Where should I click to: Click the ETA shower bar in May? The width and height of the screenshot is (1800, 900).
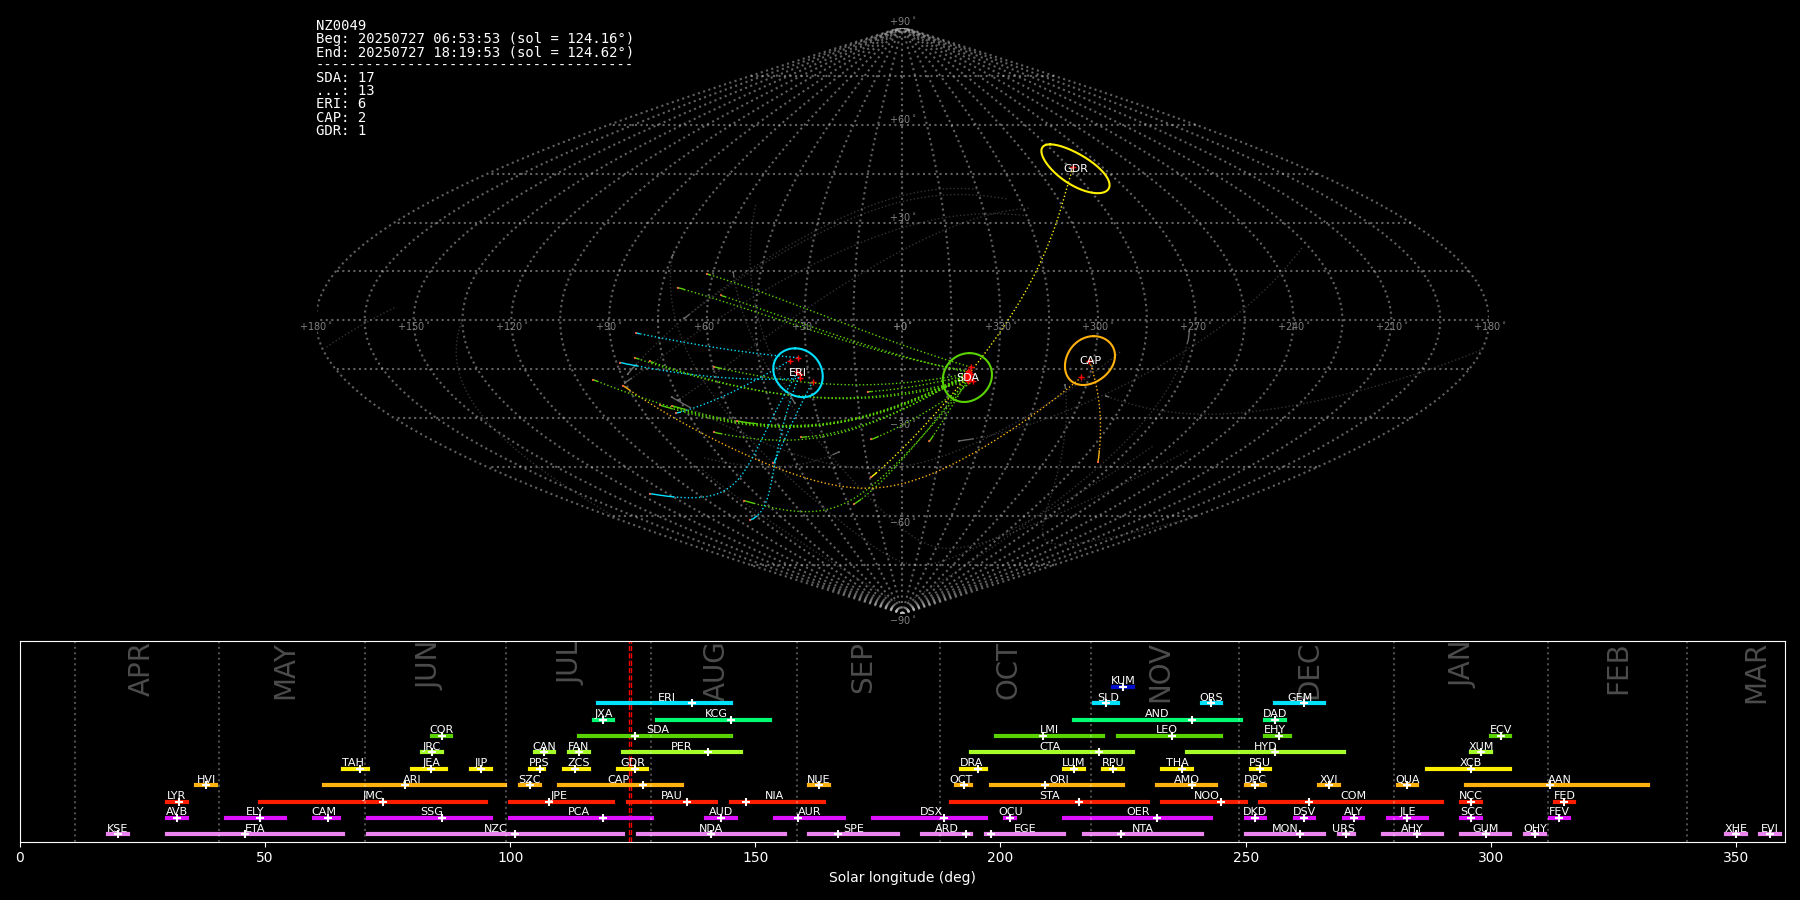pos(255,834)
